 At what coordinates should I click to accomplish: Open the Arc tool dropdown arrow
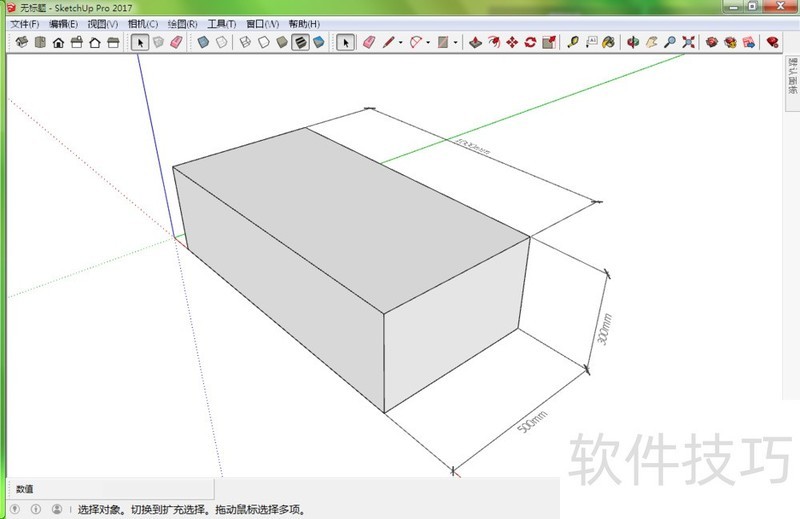click(x=428, y=43)
